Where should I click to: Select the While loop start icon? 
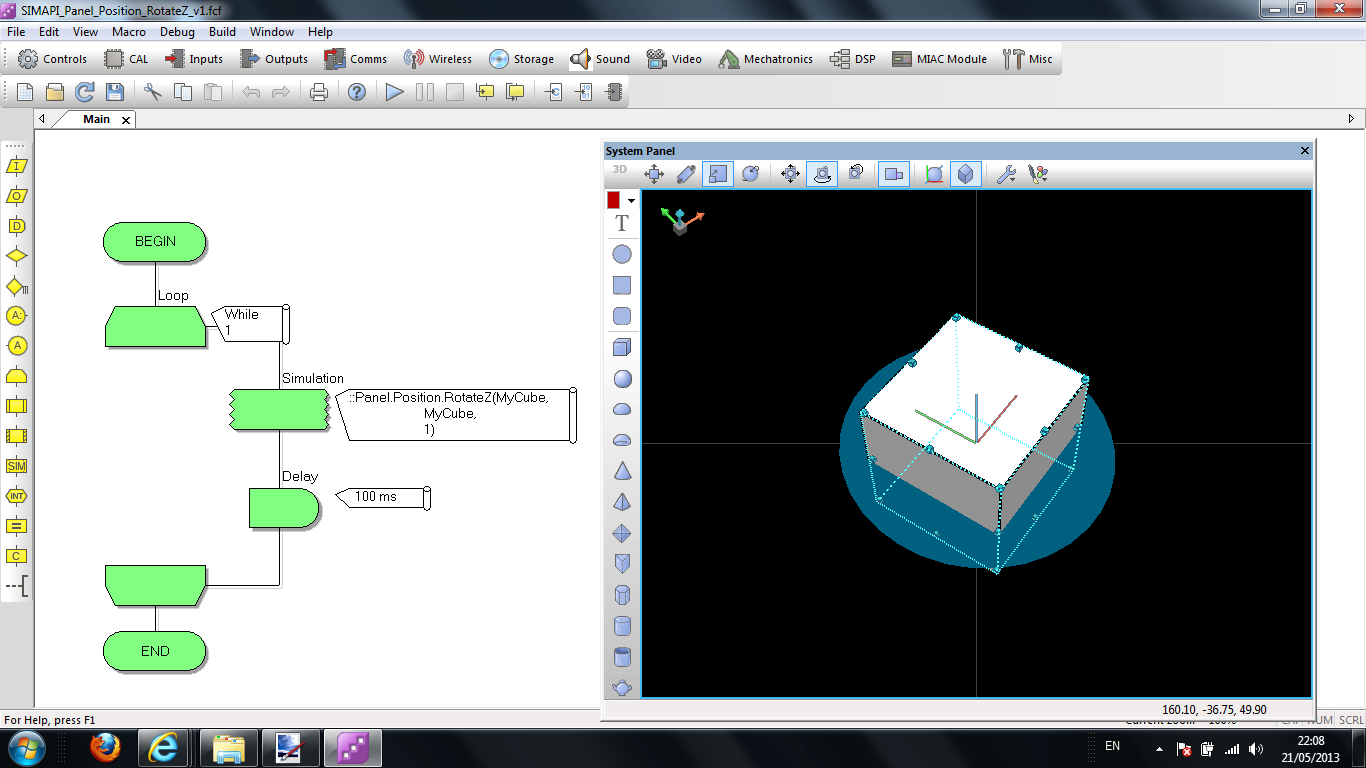(x=156, y=327)
